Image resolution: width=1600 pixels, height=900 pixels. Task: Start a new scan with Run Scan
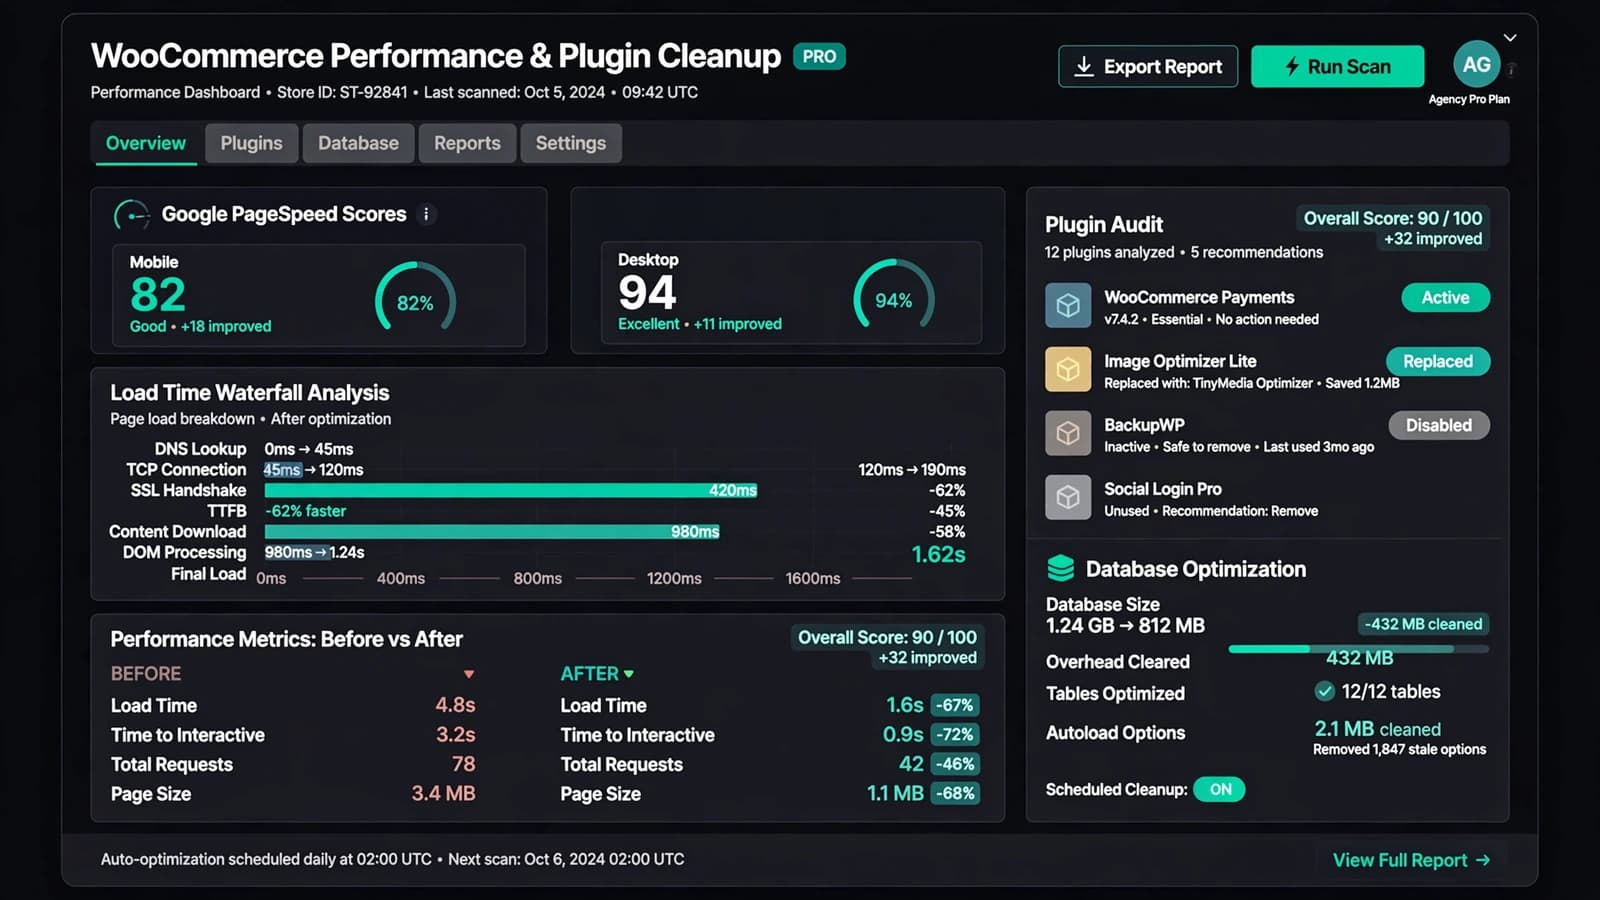pyautogui.click(x=1337, y=66)
